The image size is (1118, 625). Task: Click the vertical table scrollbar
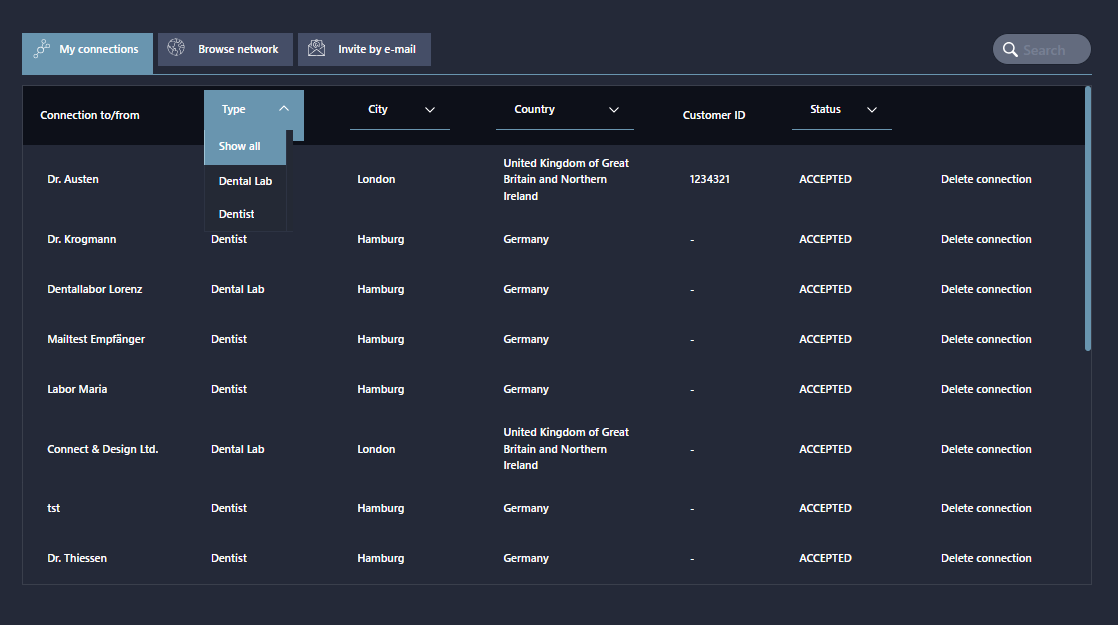(x=1088, y=218)
